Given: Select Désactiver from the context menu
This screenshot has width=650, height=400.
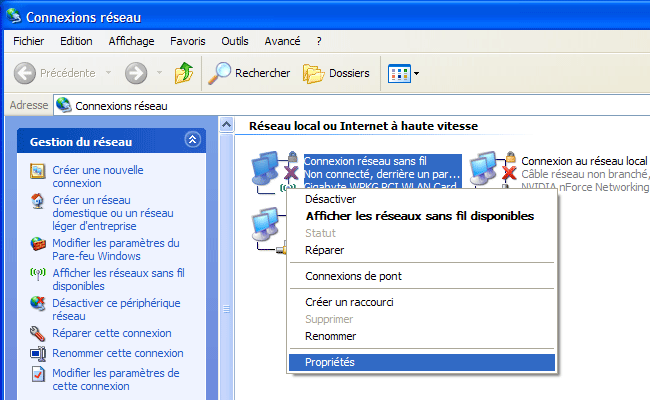Looking at the screenshot, I should coord(331,199).
